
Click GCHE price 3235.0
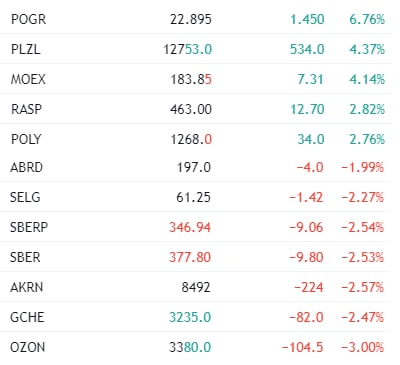point(190,317)
